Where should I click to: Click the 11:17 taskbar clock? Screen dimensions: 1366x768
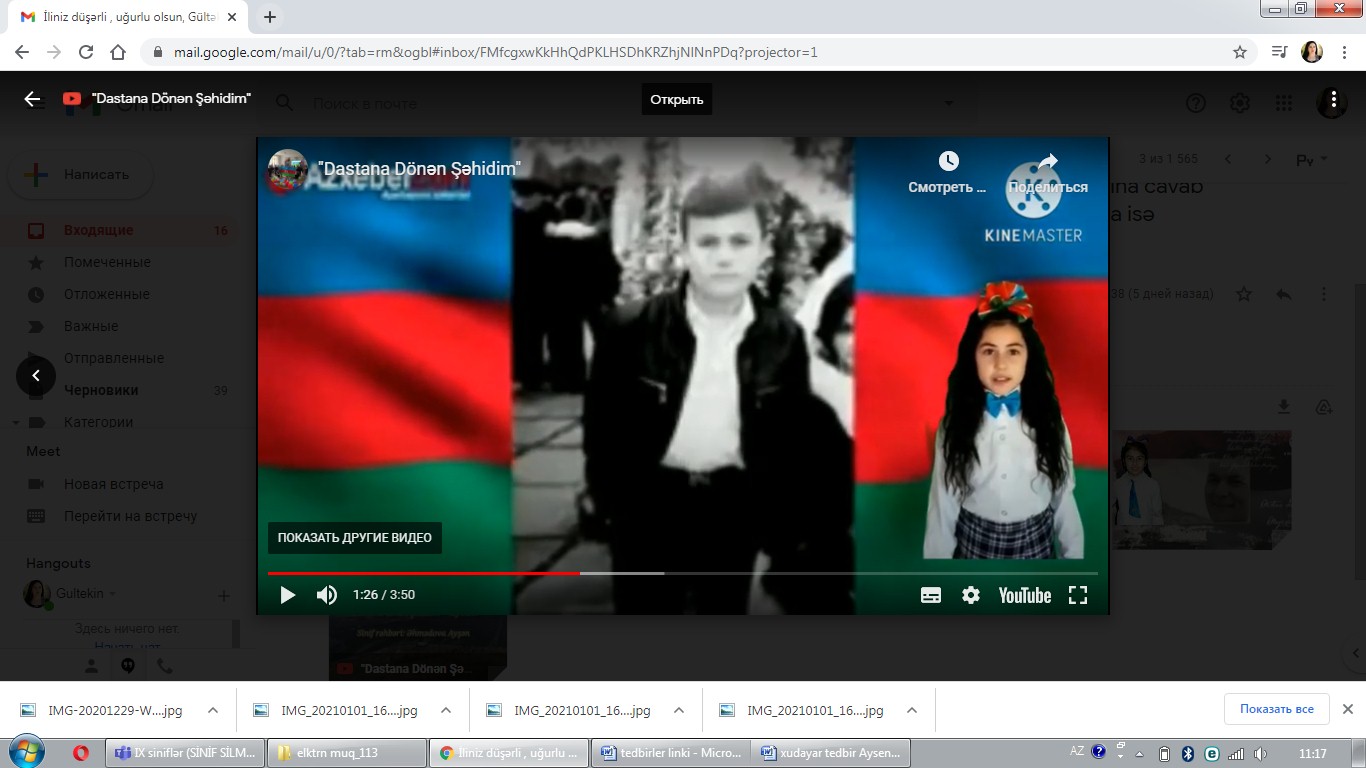click(1312, 754)
